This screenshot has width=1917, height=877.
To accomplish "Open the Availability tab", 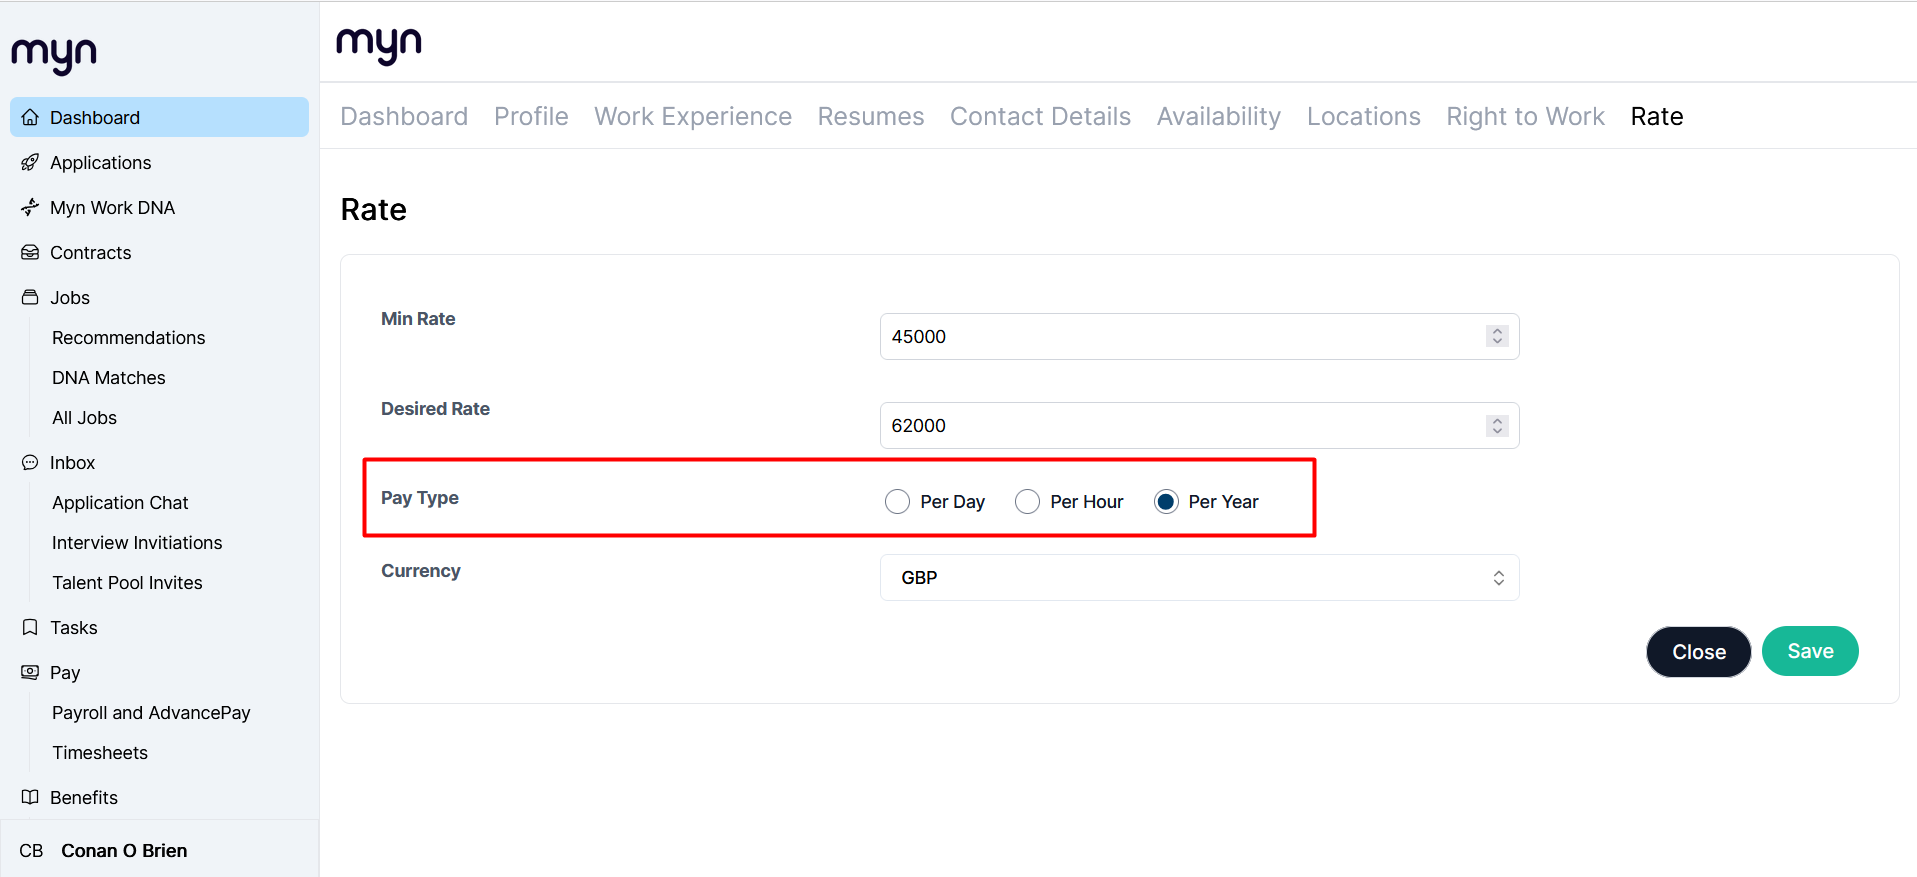I will [1219, 116].
